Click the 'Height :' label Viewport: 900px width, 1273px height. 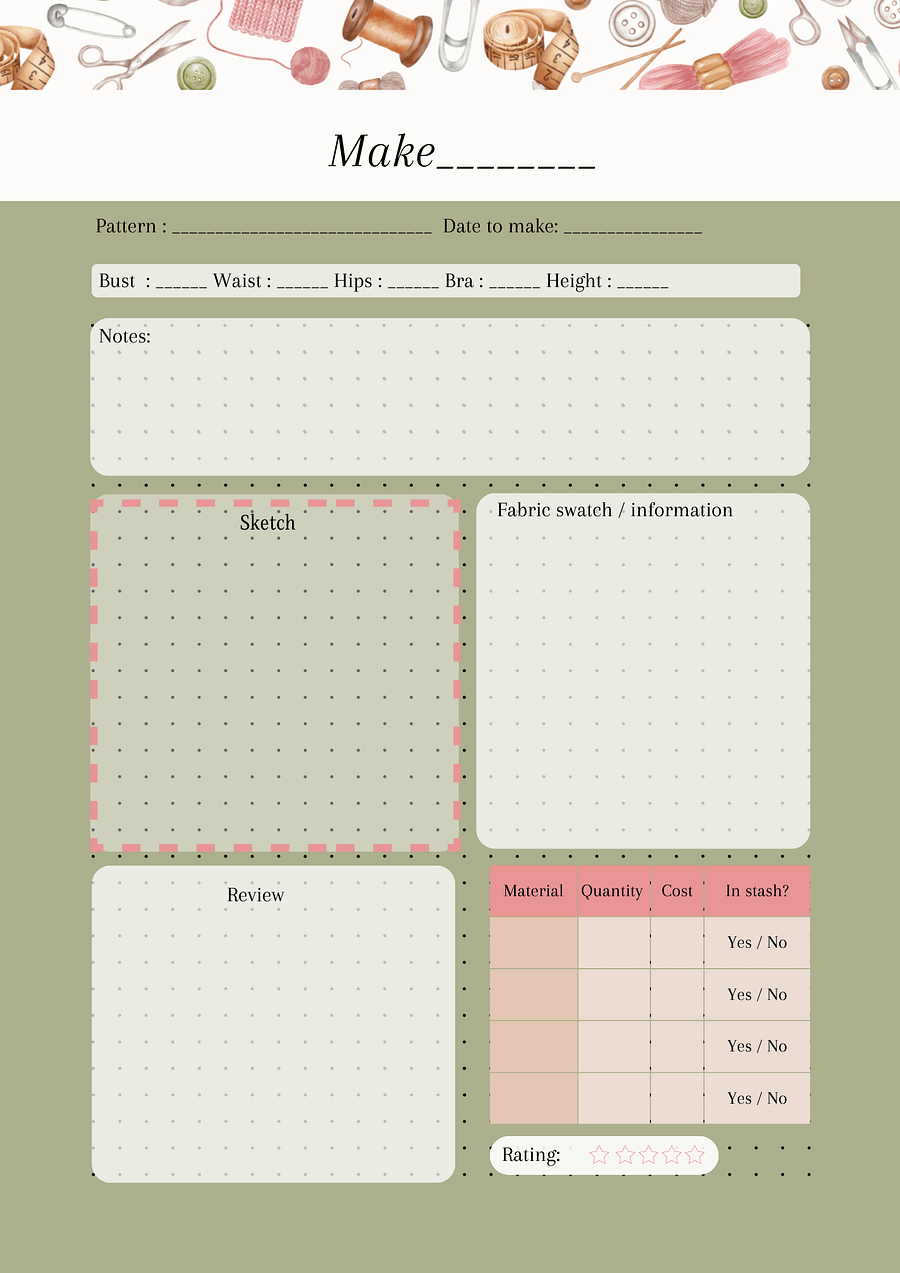[579, 281]
